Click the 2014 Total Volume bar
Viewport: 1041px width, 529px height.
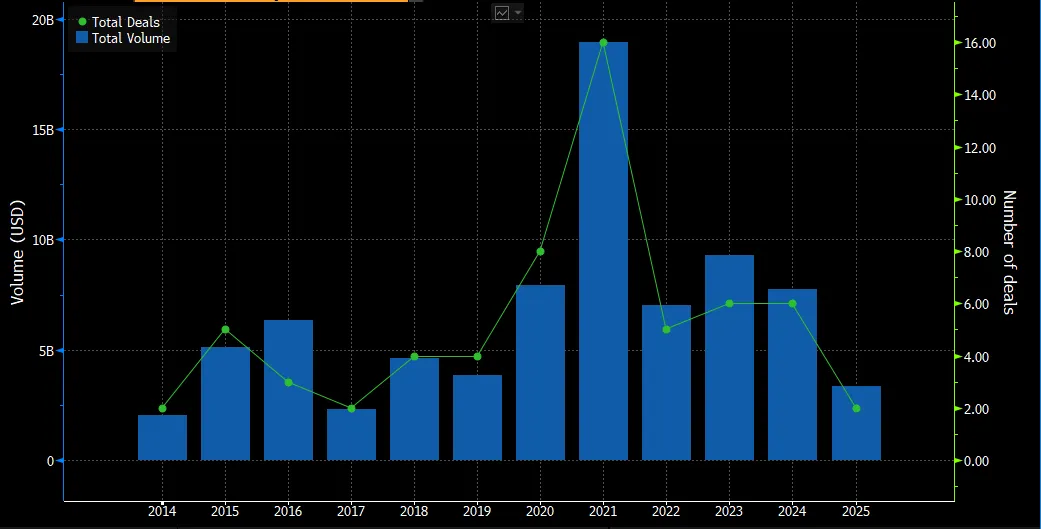click(163, 437)
